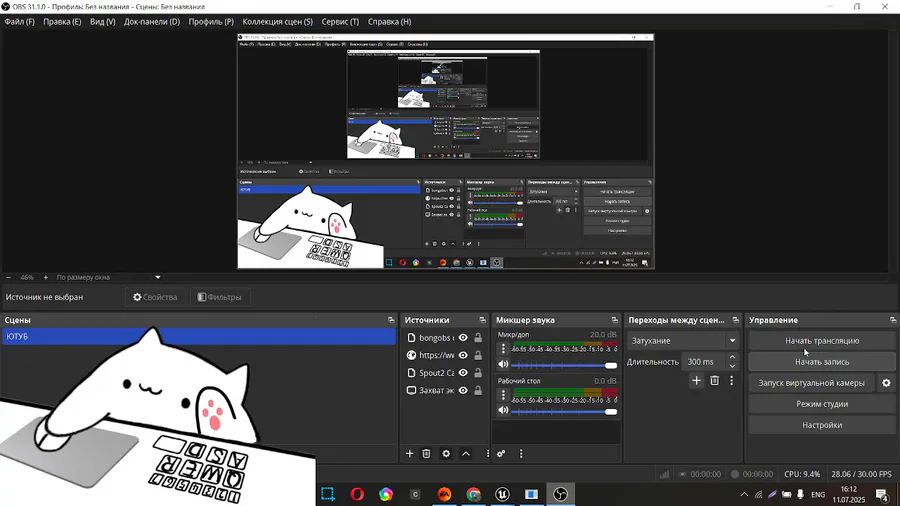900x506 pixels.
Task: Open advanced audio properties gears in Микшер звука
Action: [501, 453]
